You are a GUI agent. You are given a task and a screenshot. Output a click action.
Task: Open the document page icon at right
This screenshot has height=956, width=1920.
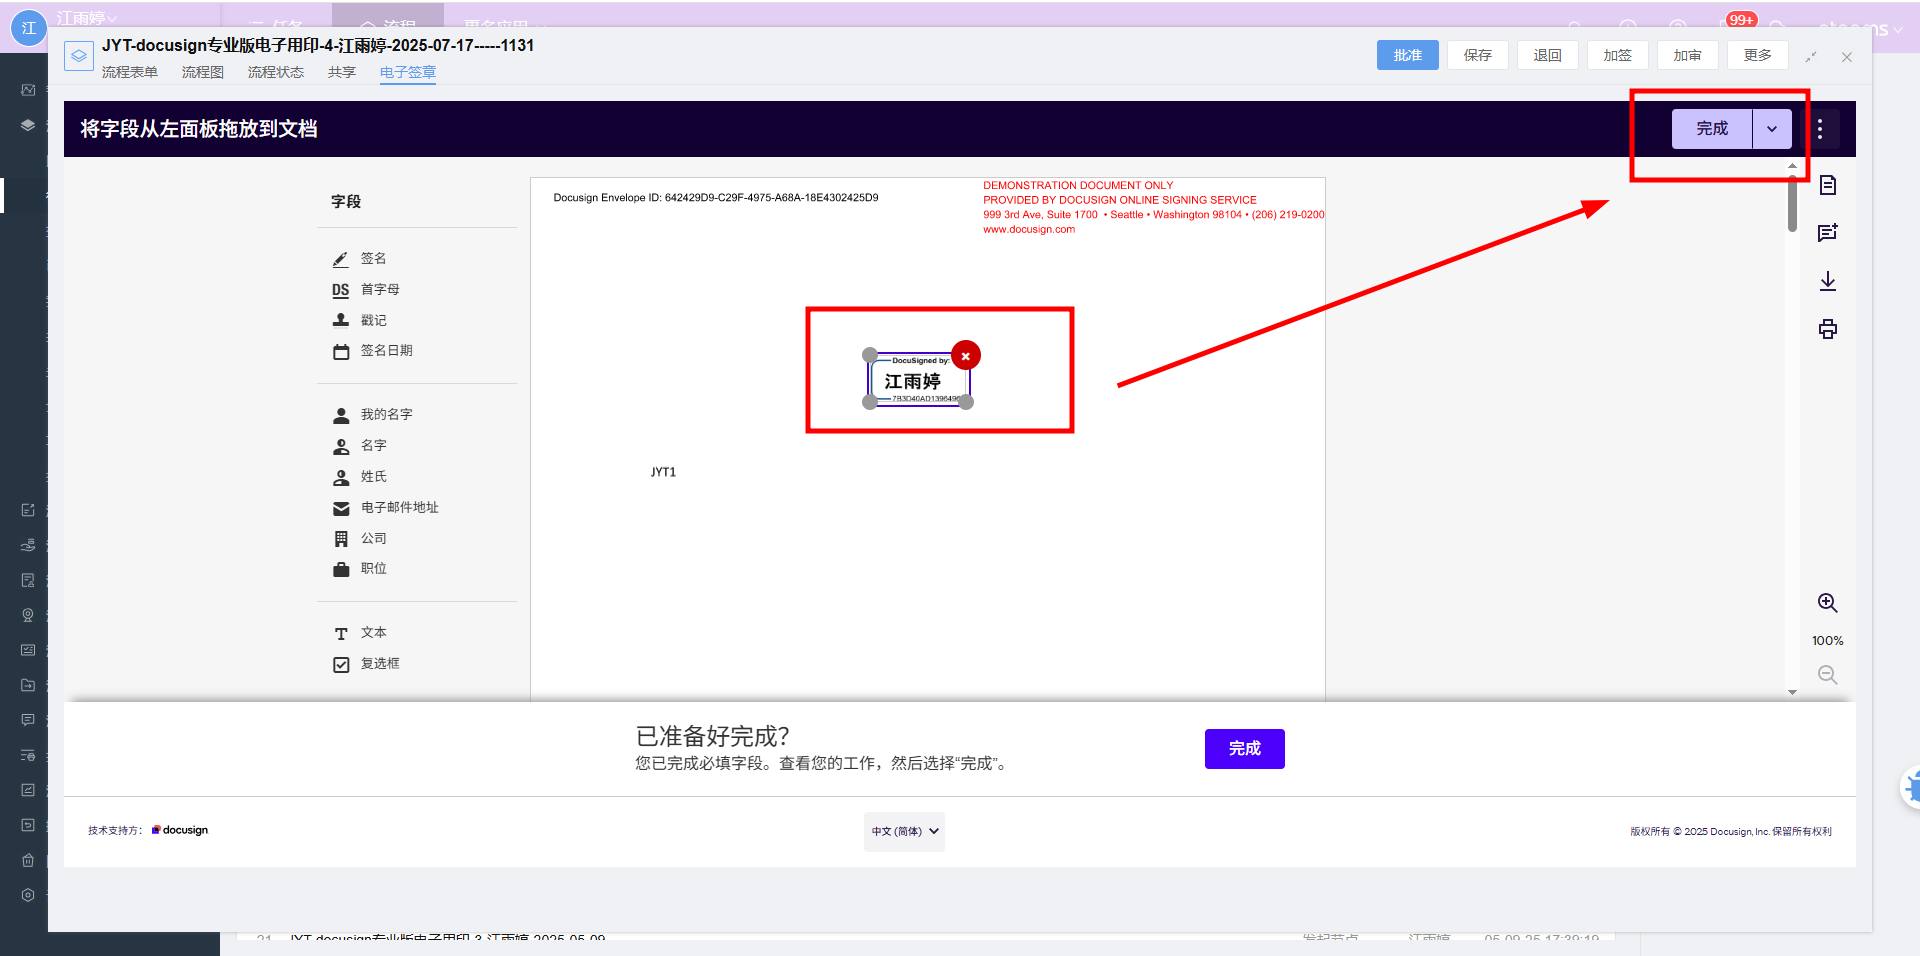(1827, 185)
